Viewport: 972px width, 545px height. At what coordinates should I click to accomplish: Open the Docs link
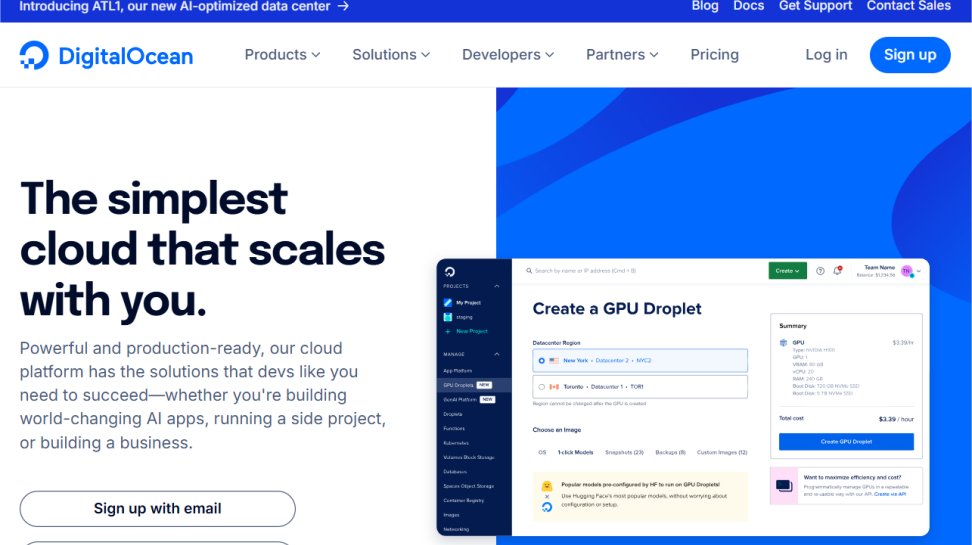[749, 6]
